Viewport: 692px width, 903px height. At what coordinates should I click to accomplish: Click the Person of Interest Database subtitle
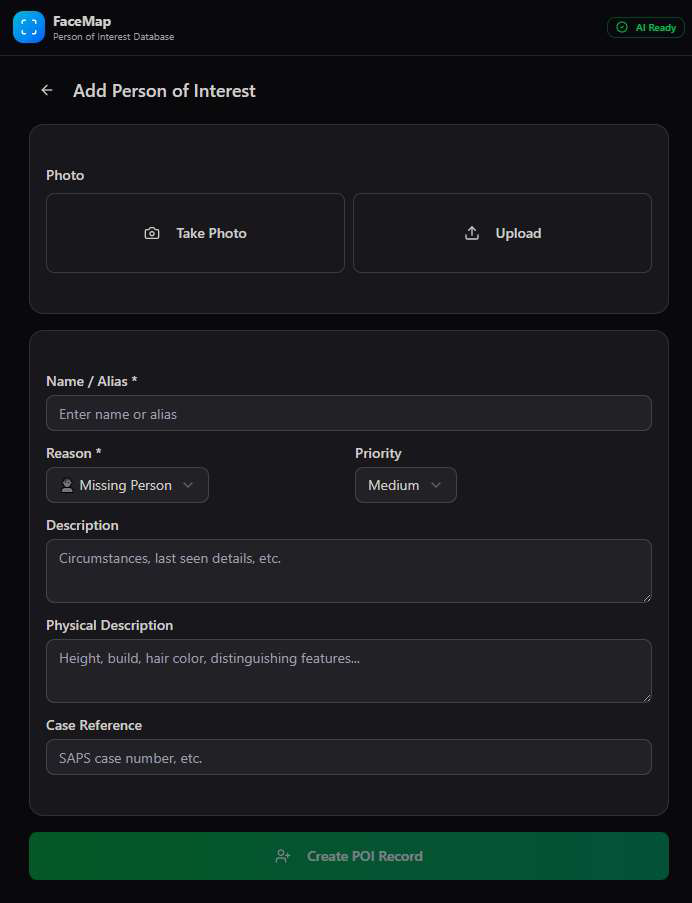[113, 37]
